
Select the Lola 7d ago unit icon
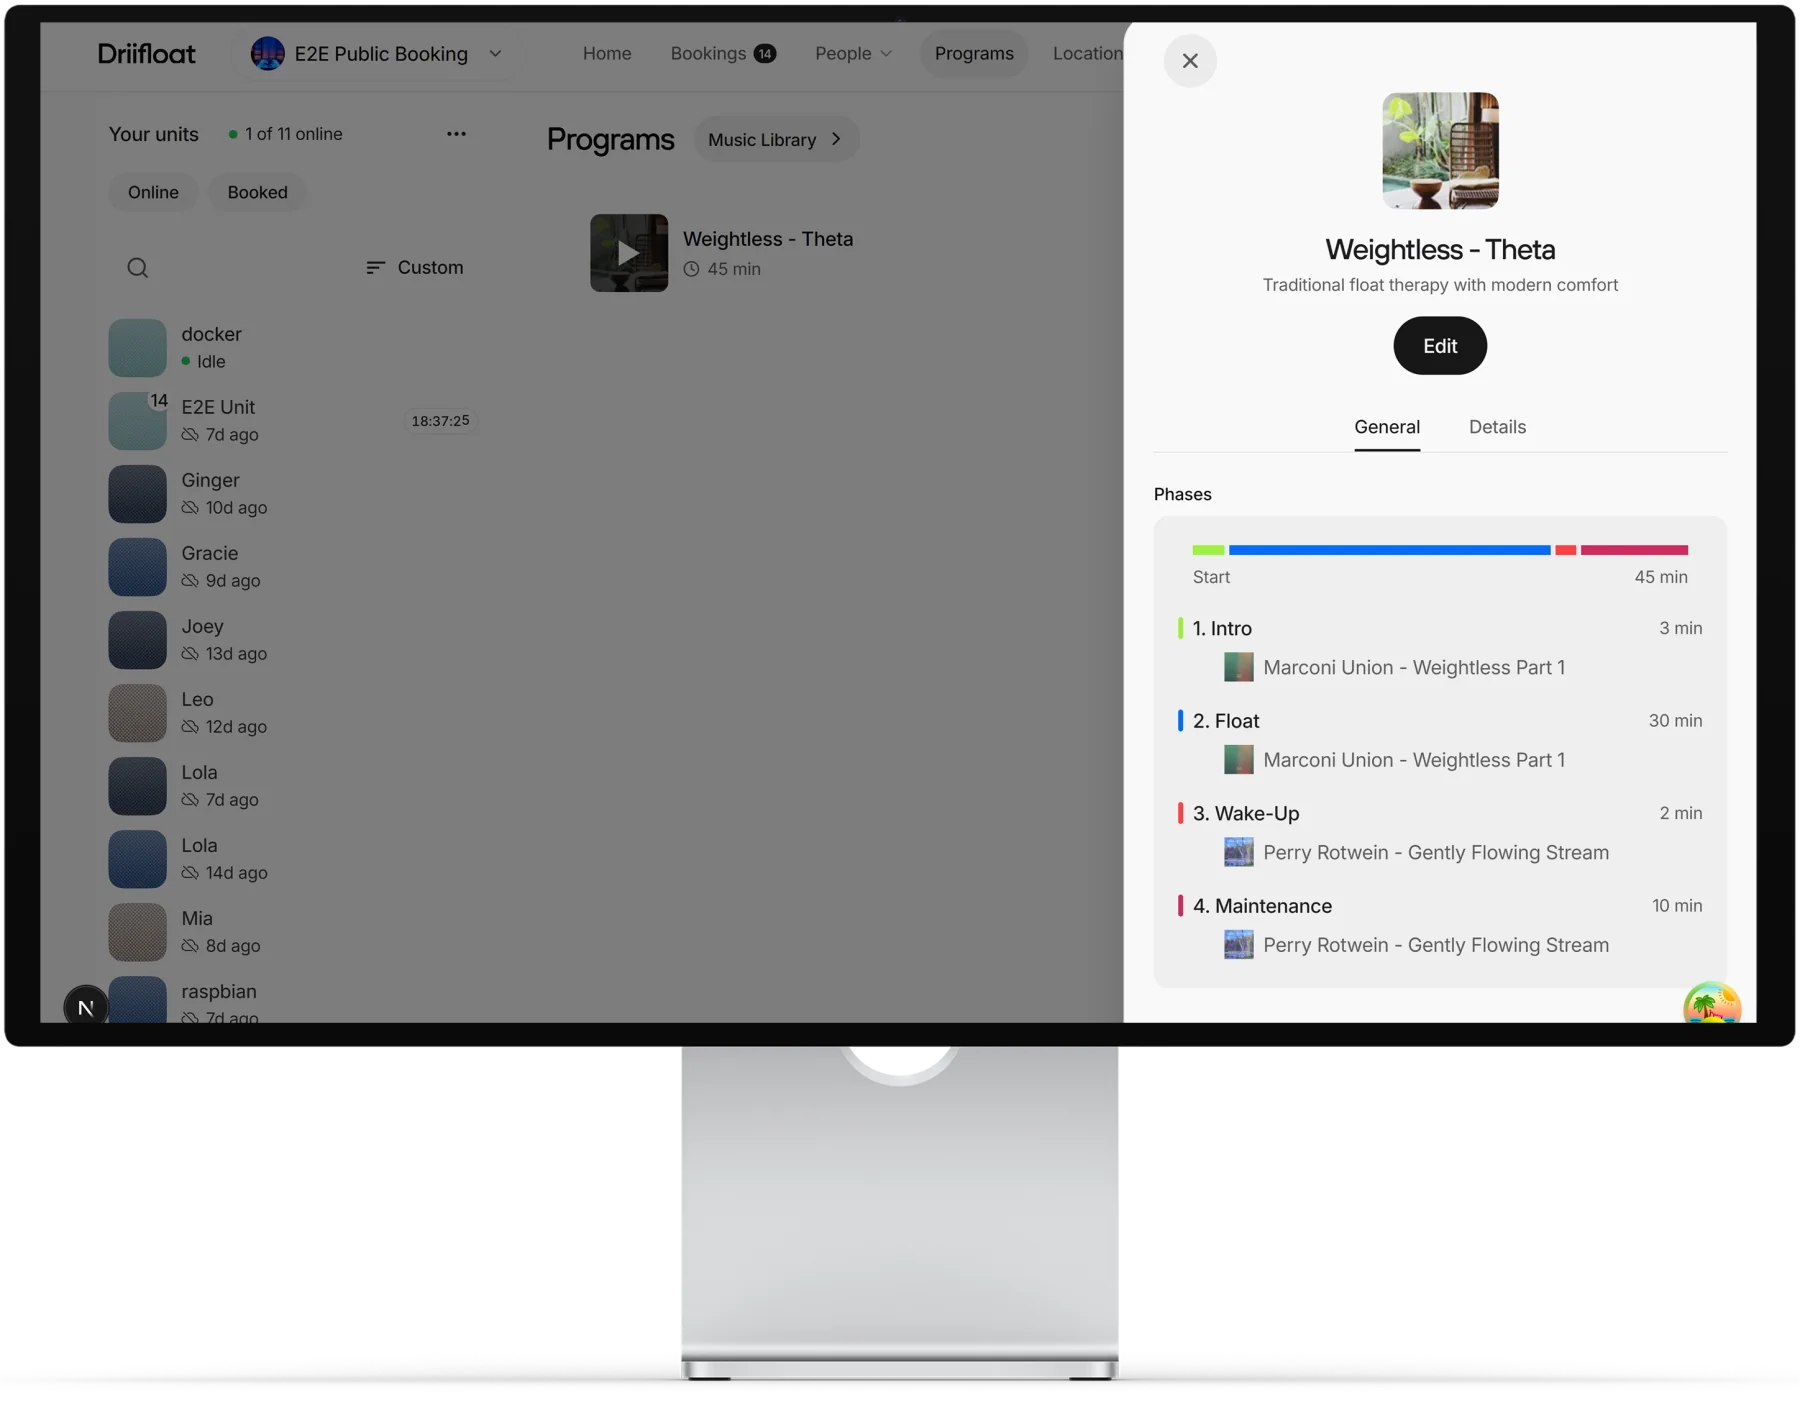coord(137,786)
